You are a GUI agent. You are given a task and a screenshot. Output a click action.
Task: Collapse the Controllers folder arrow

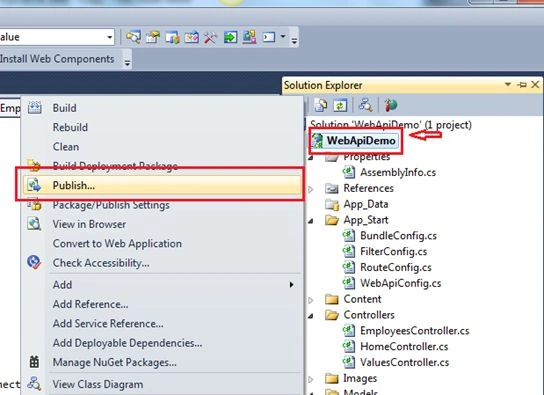point(311,316)
